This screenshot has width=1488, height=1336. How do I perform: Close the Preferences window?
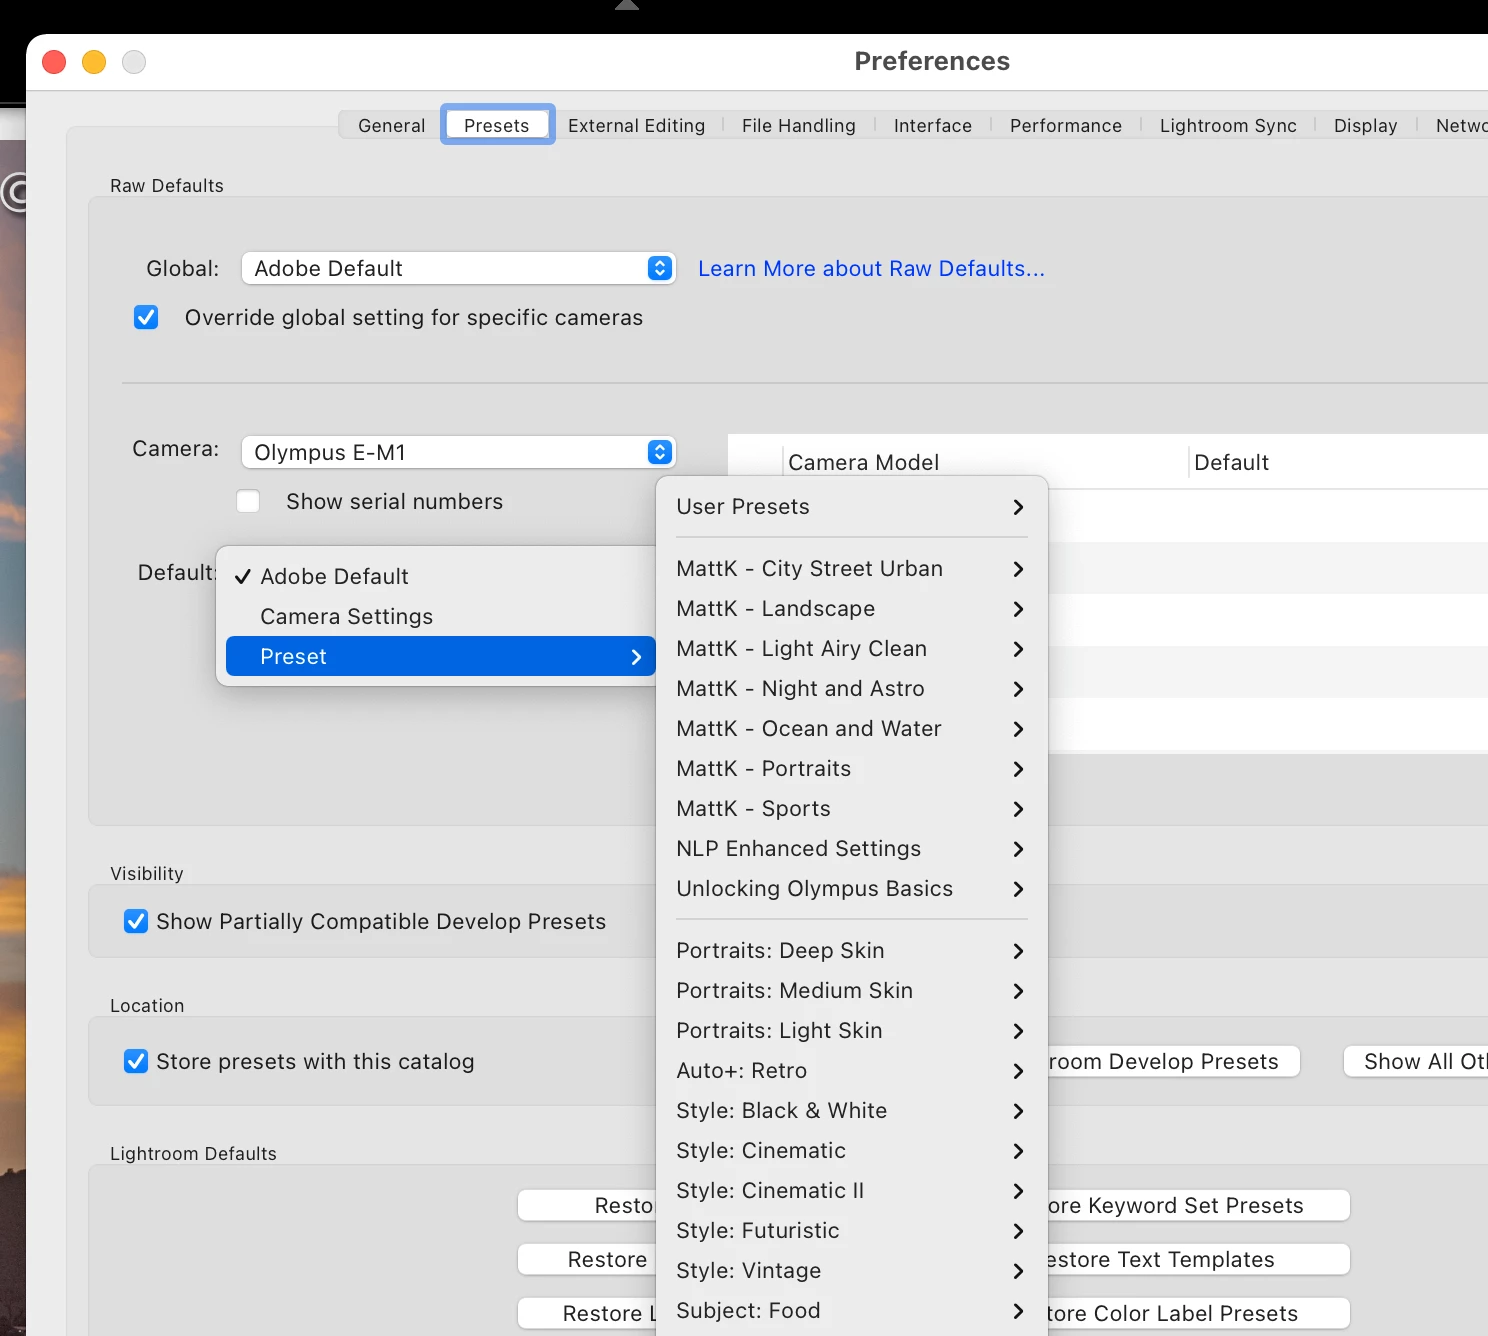[54, 62]
